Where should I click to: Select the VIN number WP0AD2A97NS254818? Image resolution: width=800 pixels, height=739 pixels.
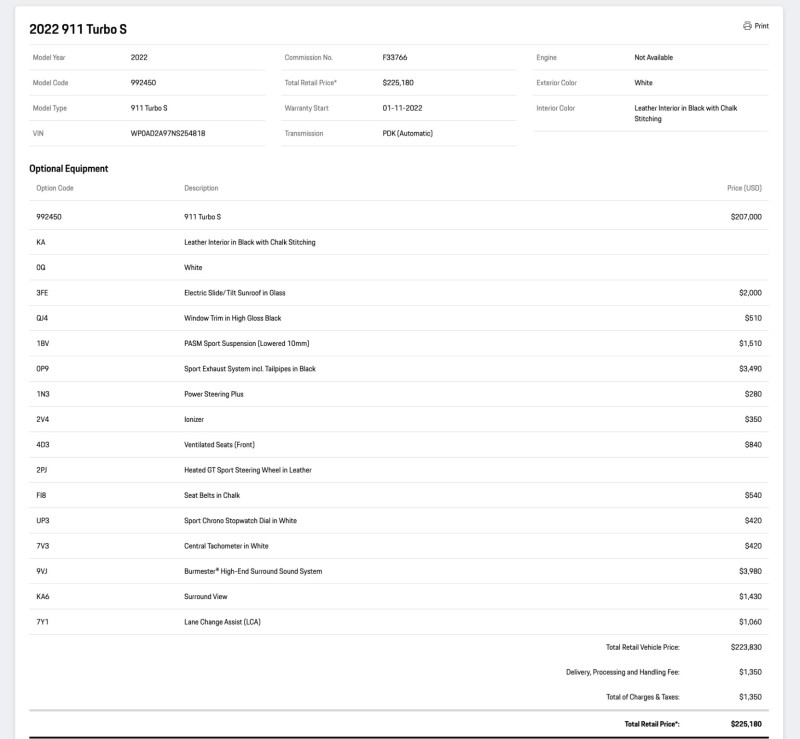[x=168, y=133]
